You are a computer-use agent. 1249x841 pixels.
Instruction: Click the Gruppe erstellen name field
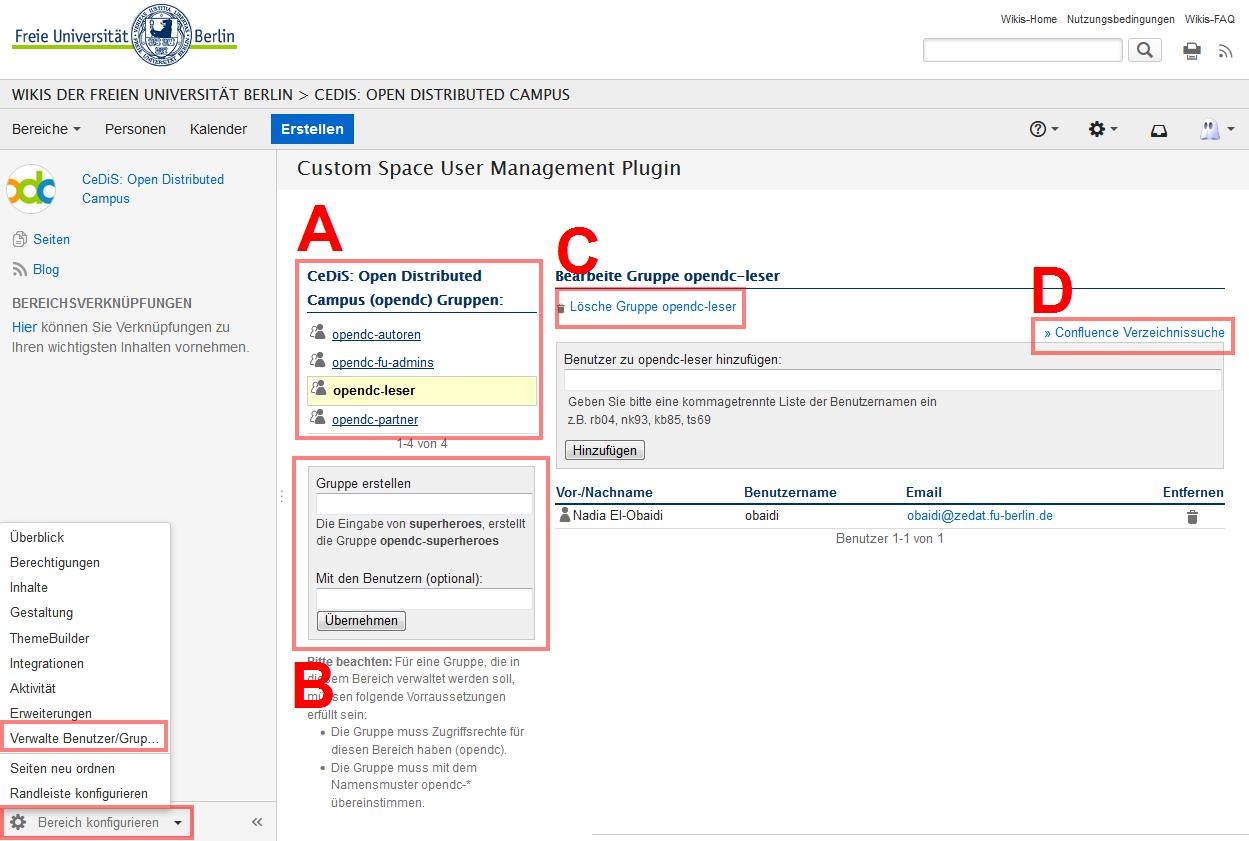[x=424, y=503]
